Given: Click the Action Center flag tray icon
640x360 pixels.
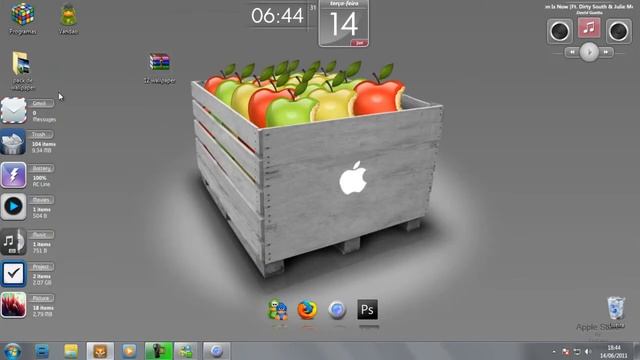Looking at the screenshot, I should pyautogui.click(x=566, y=351).
